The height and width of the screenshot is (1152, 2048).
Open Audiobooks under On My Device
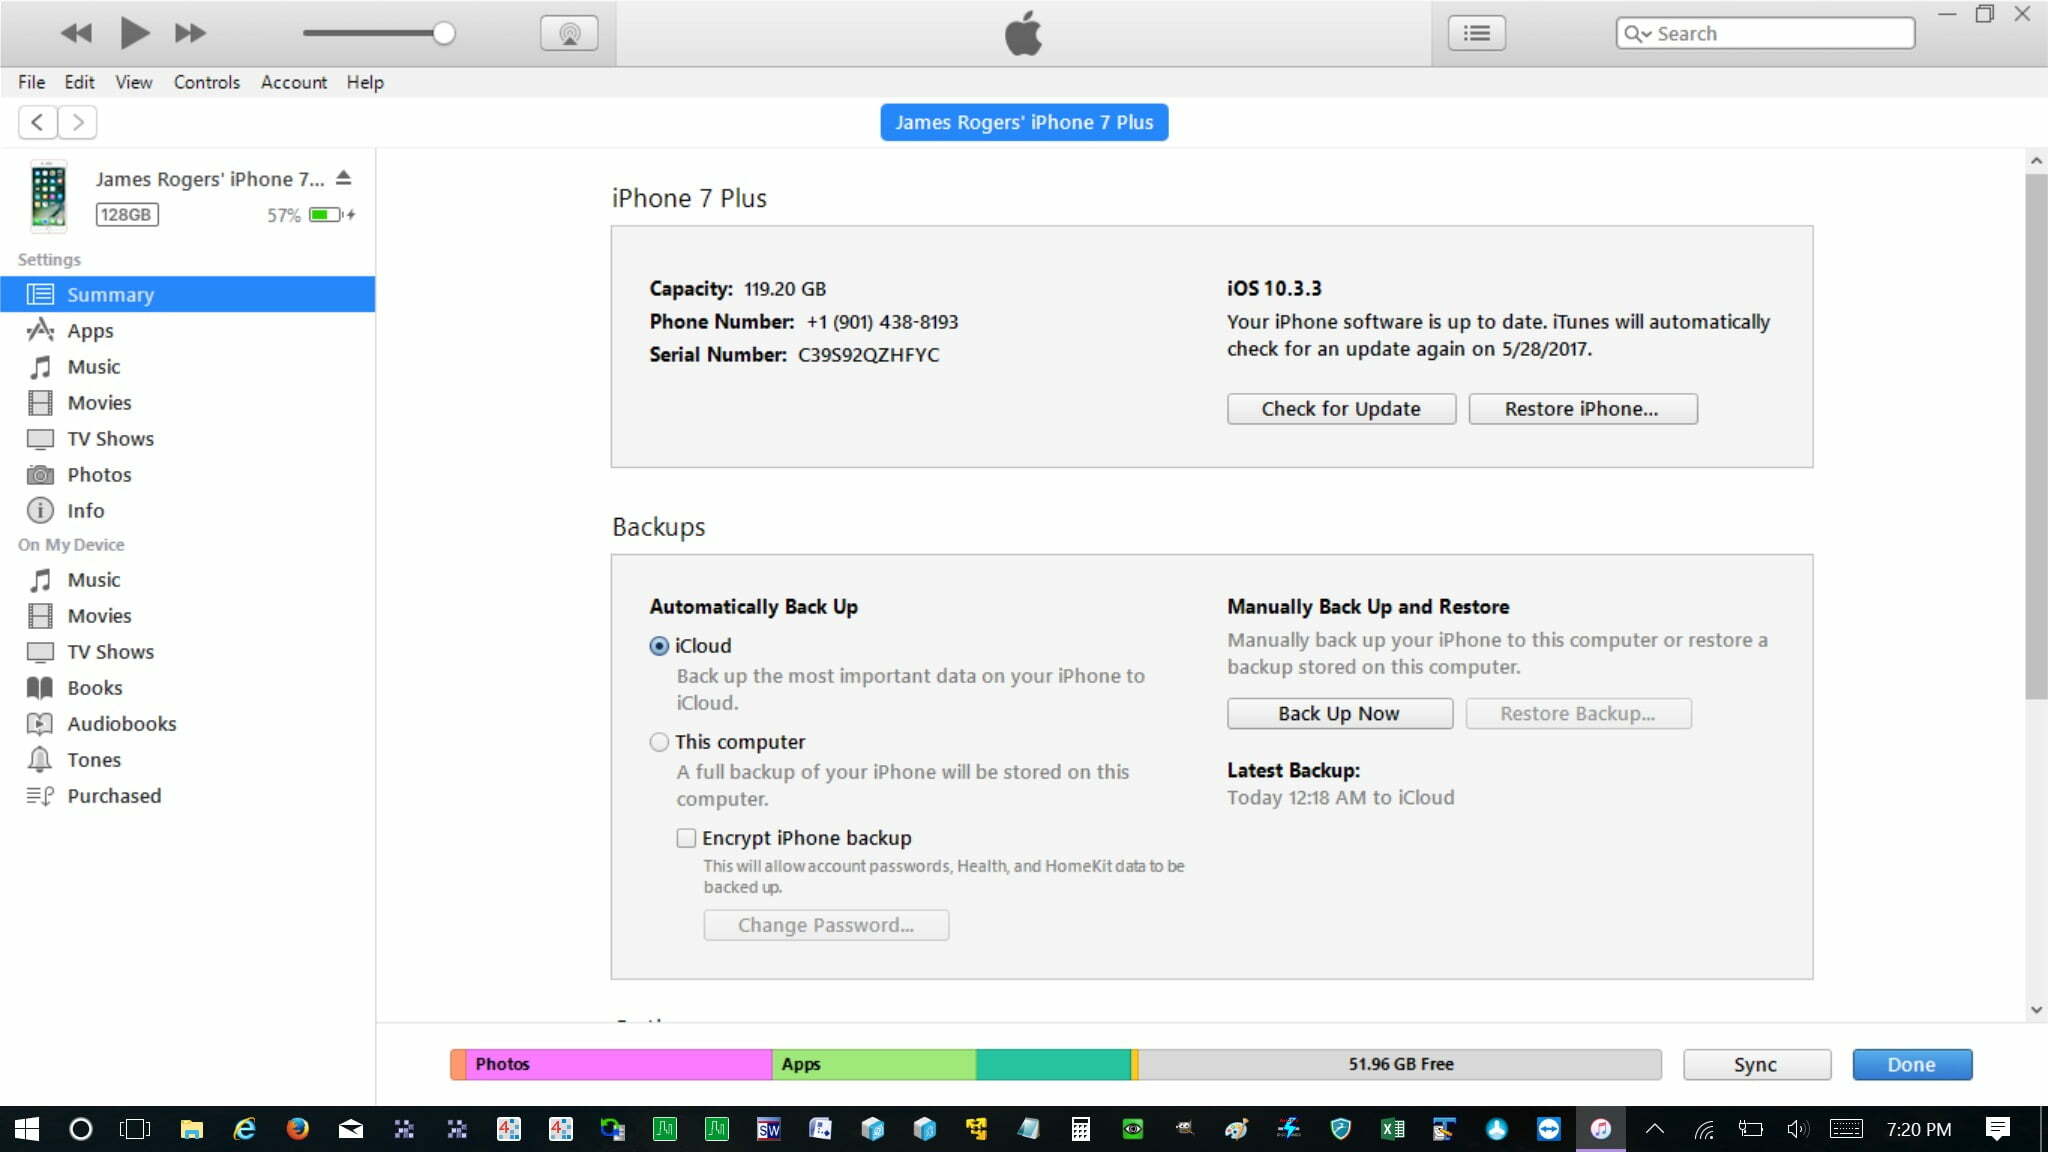[x=121, y=724]
